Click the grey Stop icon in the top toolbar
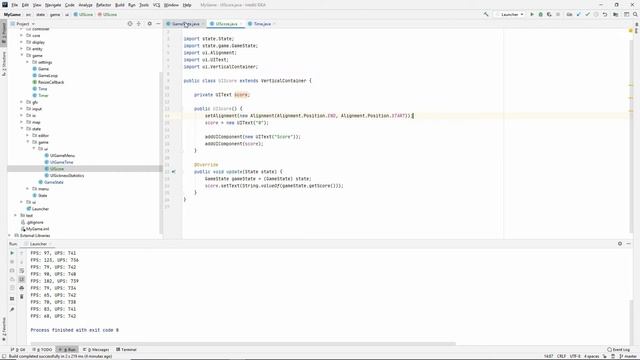The image size is (640, 360). (x=558, y=14)
